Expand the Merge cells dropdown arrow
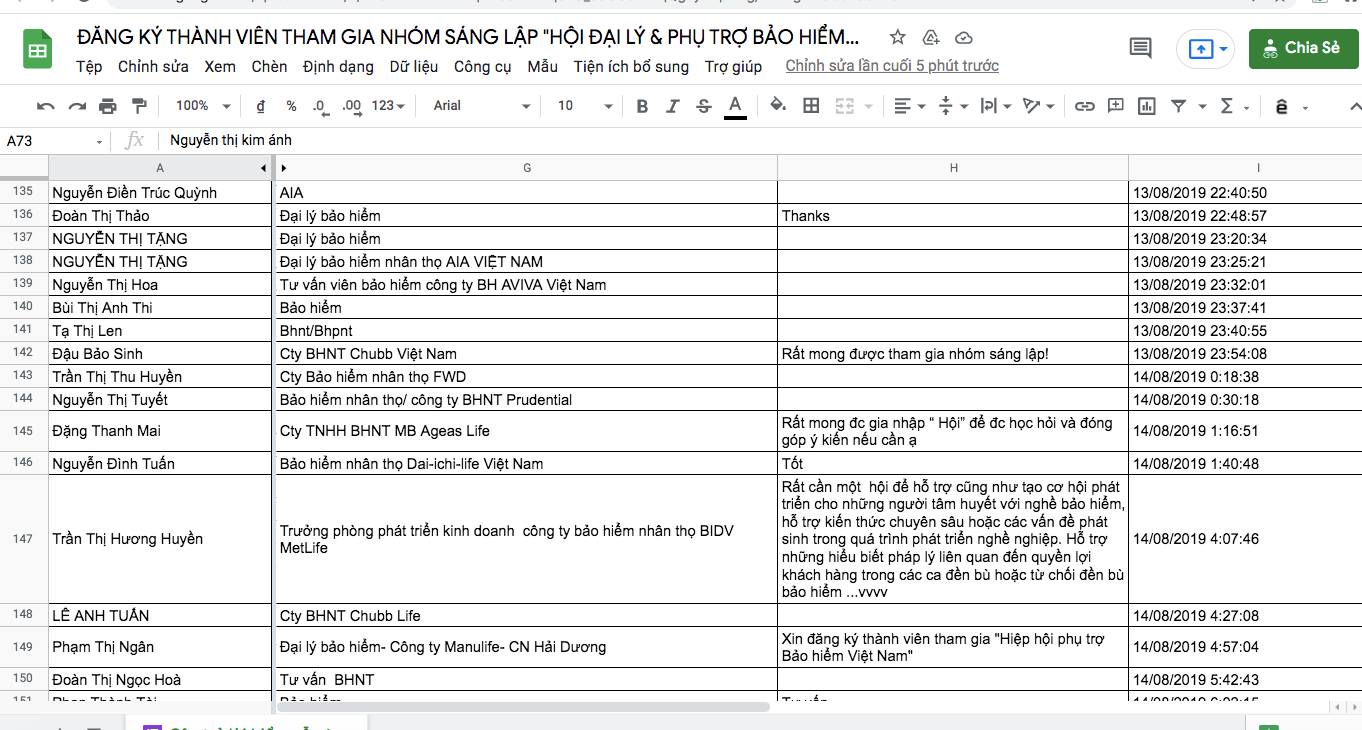 pos(868,106)
